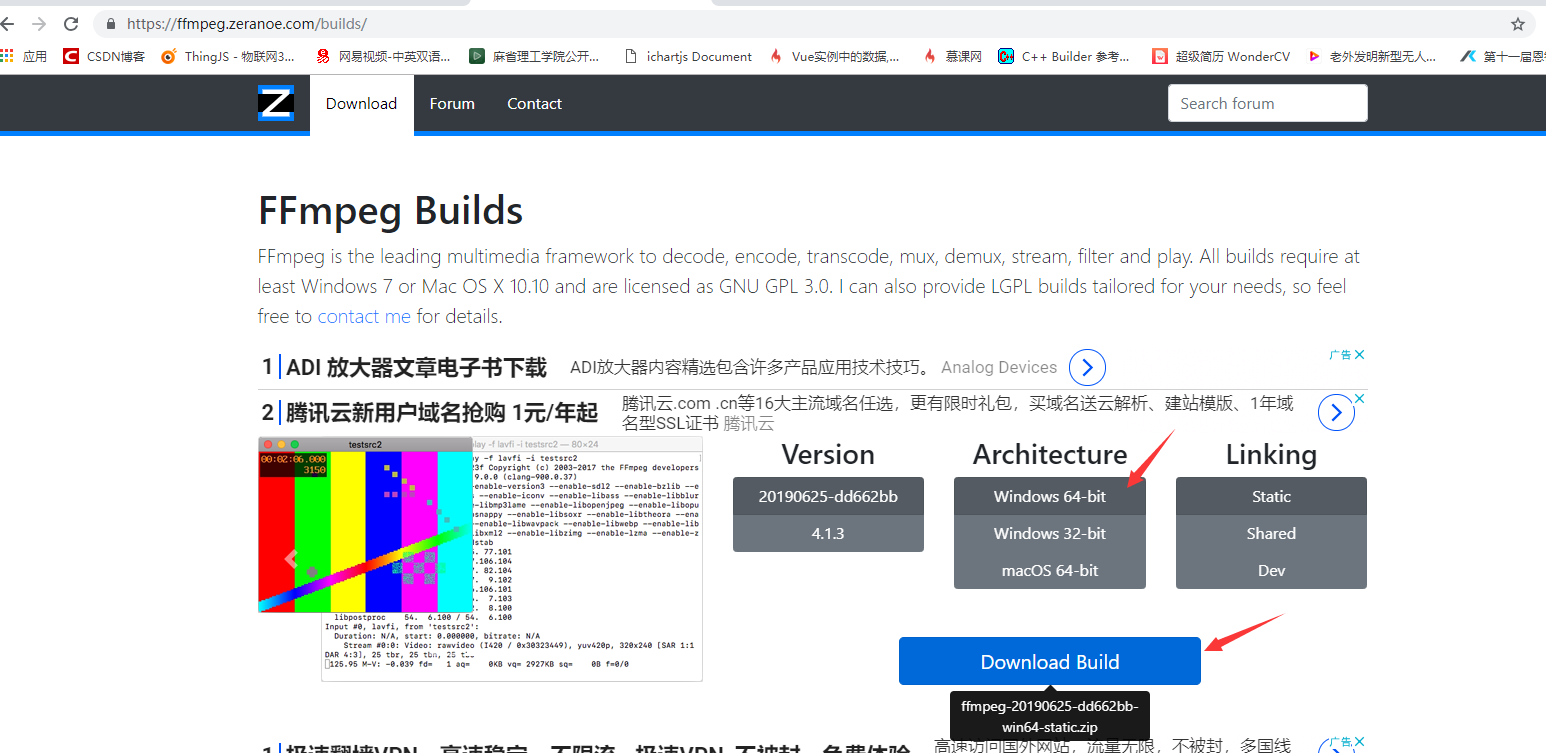Click the arrow circle on the 腾讯云 ad

click(x=1336, y=413)
